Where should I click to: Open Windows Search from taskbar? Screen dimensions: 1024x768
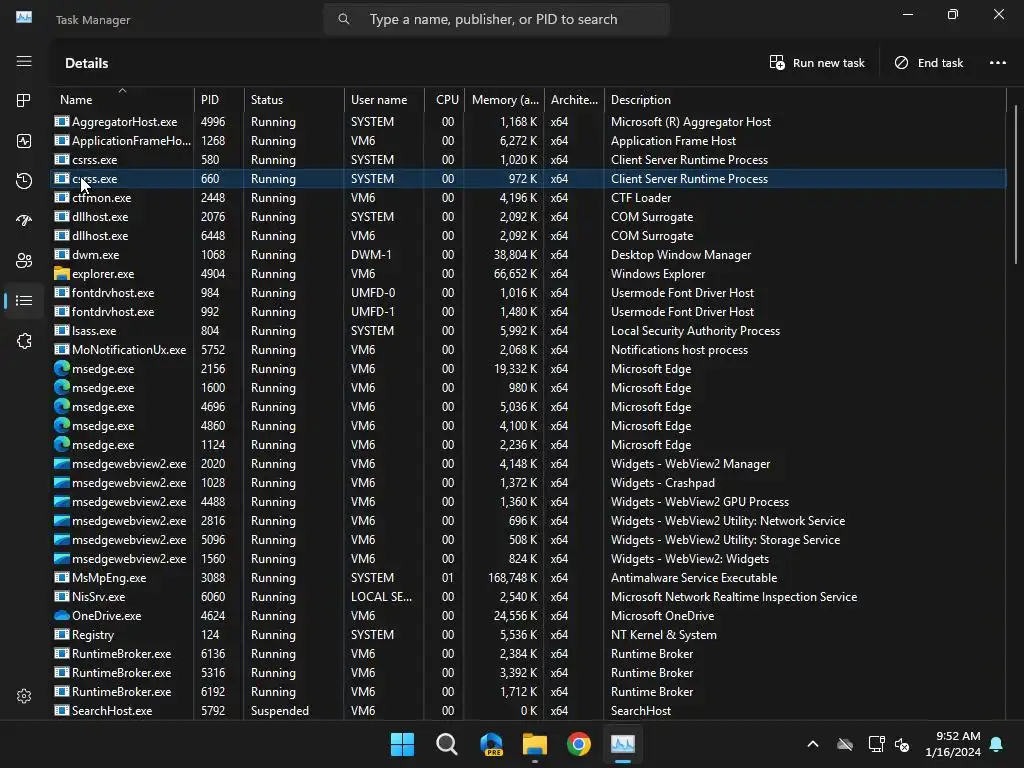point(447,744)
